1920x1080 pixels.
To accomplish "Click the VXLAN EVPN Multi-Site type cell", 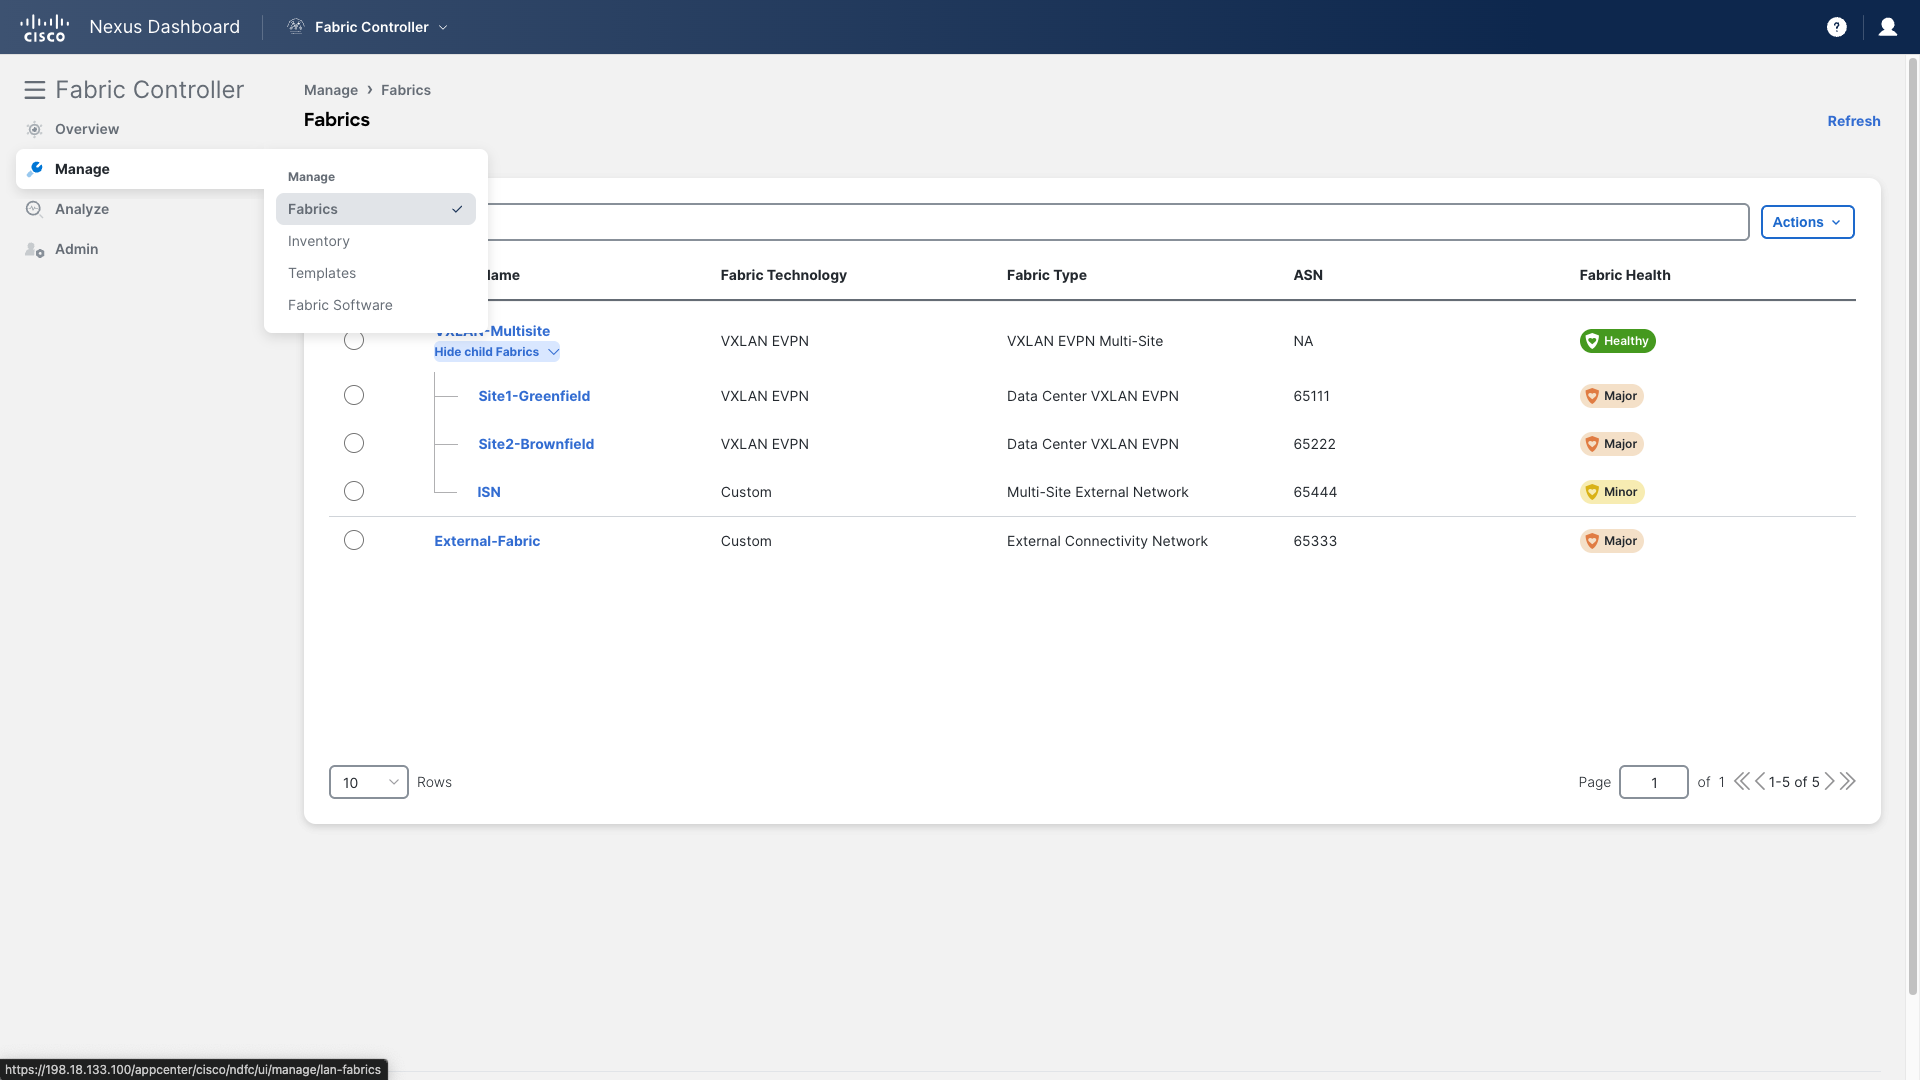I will (1085, 341).
